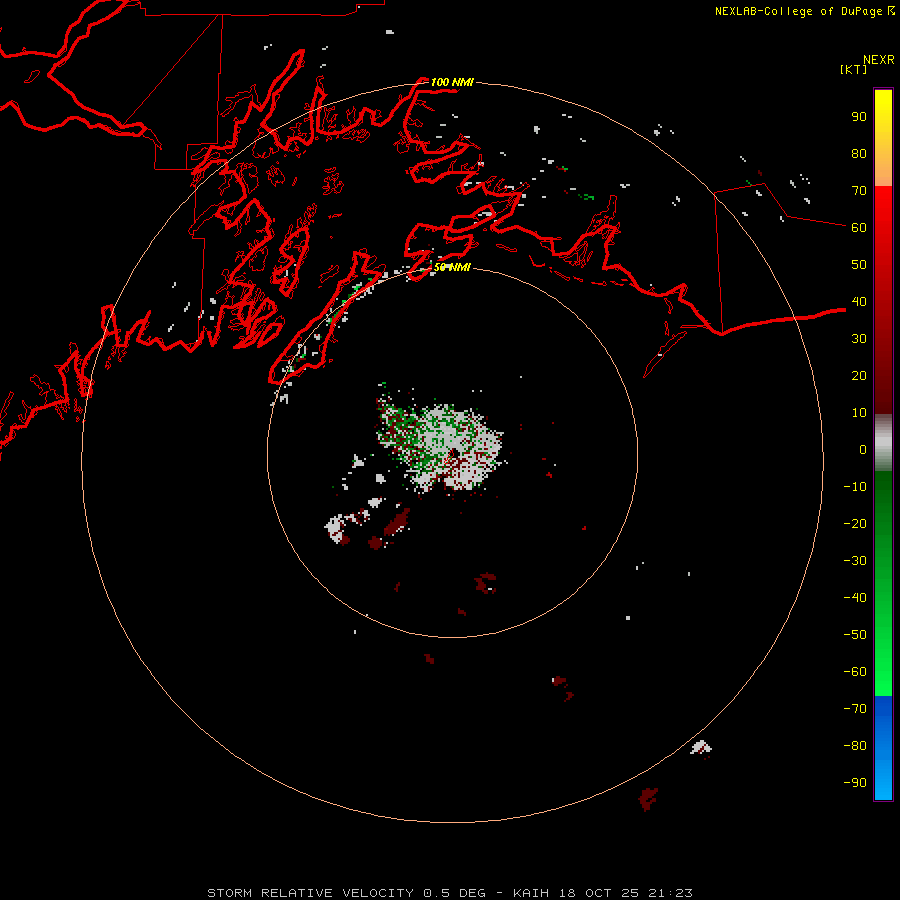Image resolution: width=900 pixels, height=900 pixels.
Task: Click the 100 NMI range ring label
Action: [452, 82]
